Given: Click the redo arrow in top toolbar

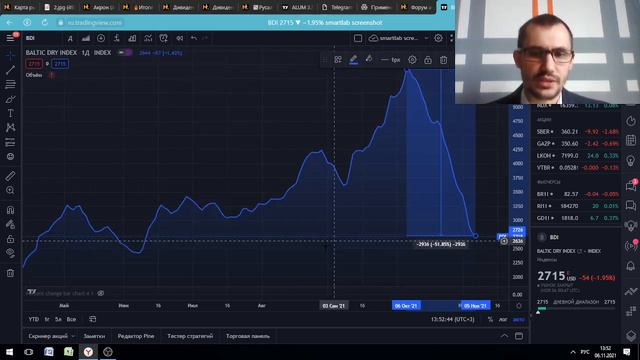Looking at the screenshot, I should [205, 38].
